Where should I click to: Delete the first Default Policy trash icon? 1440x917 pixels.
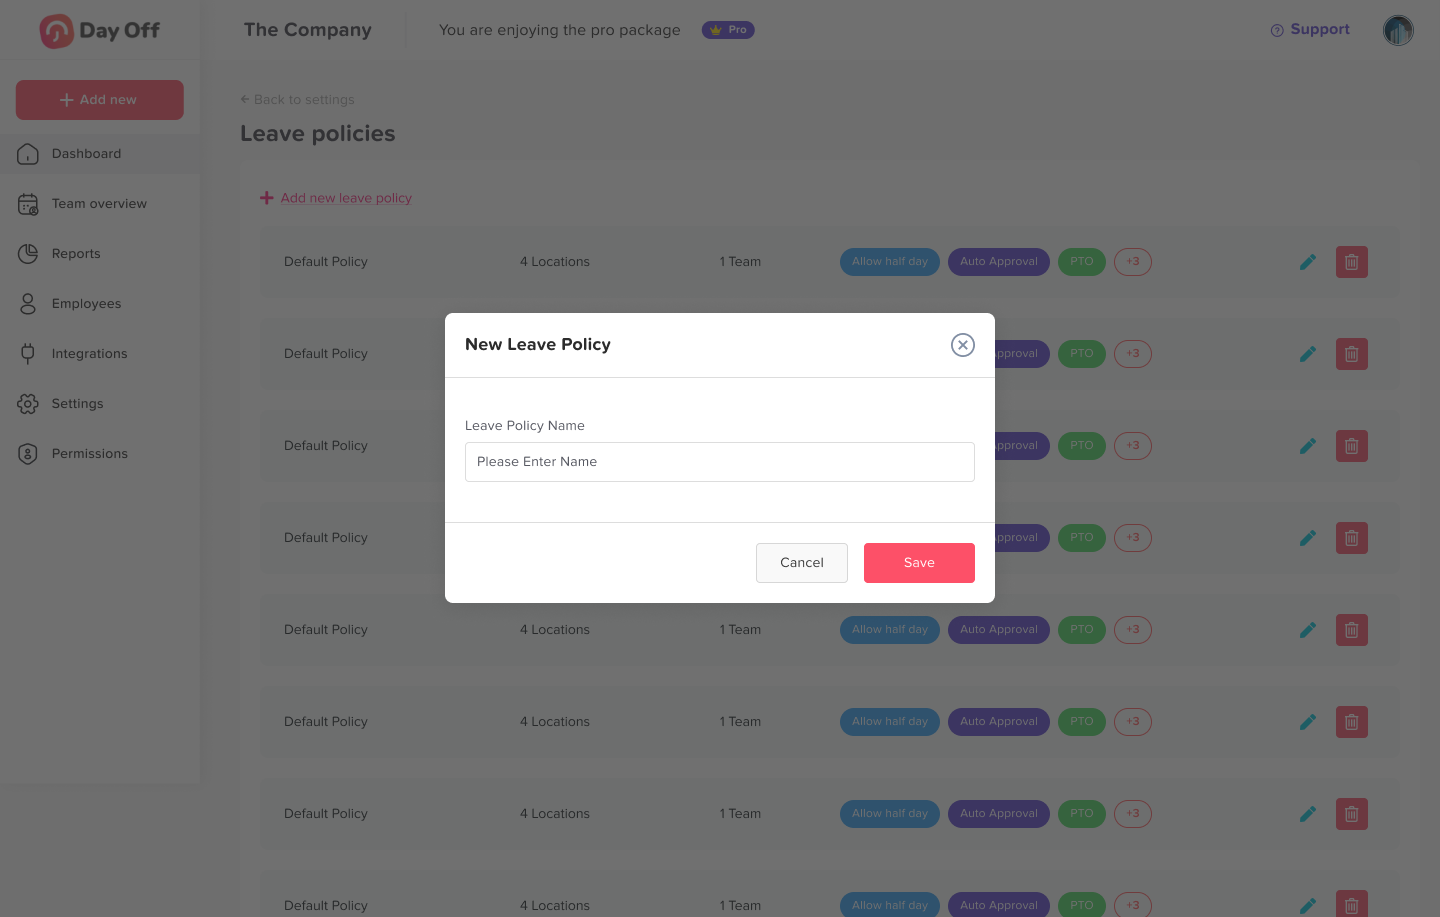pyautogui.click(x=1351, y=262)
